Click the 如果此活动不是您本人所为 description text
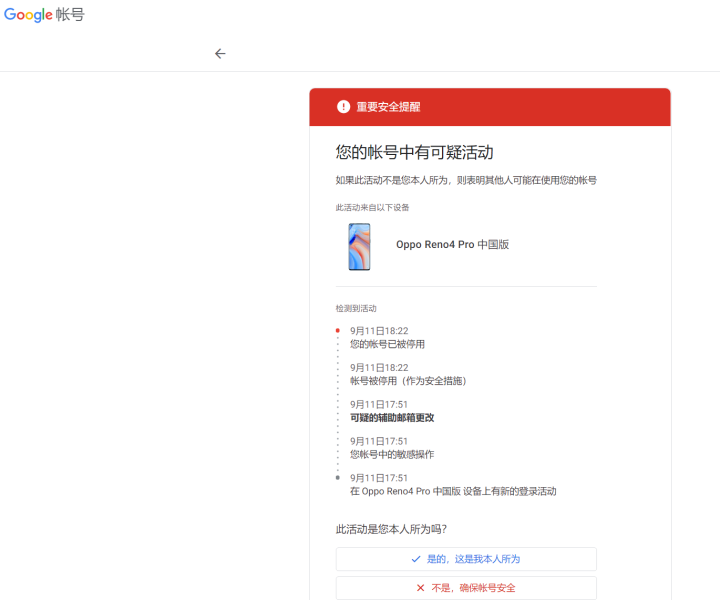This screenshot has width=720, height=600. (466, 180)
